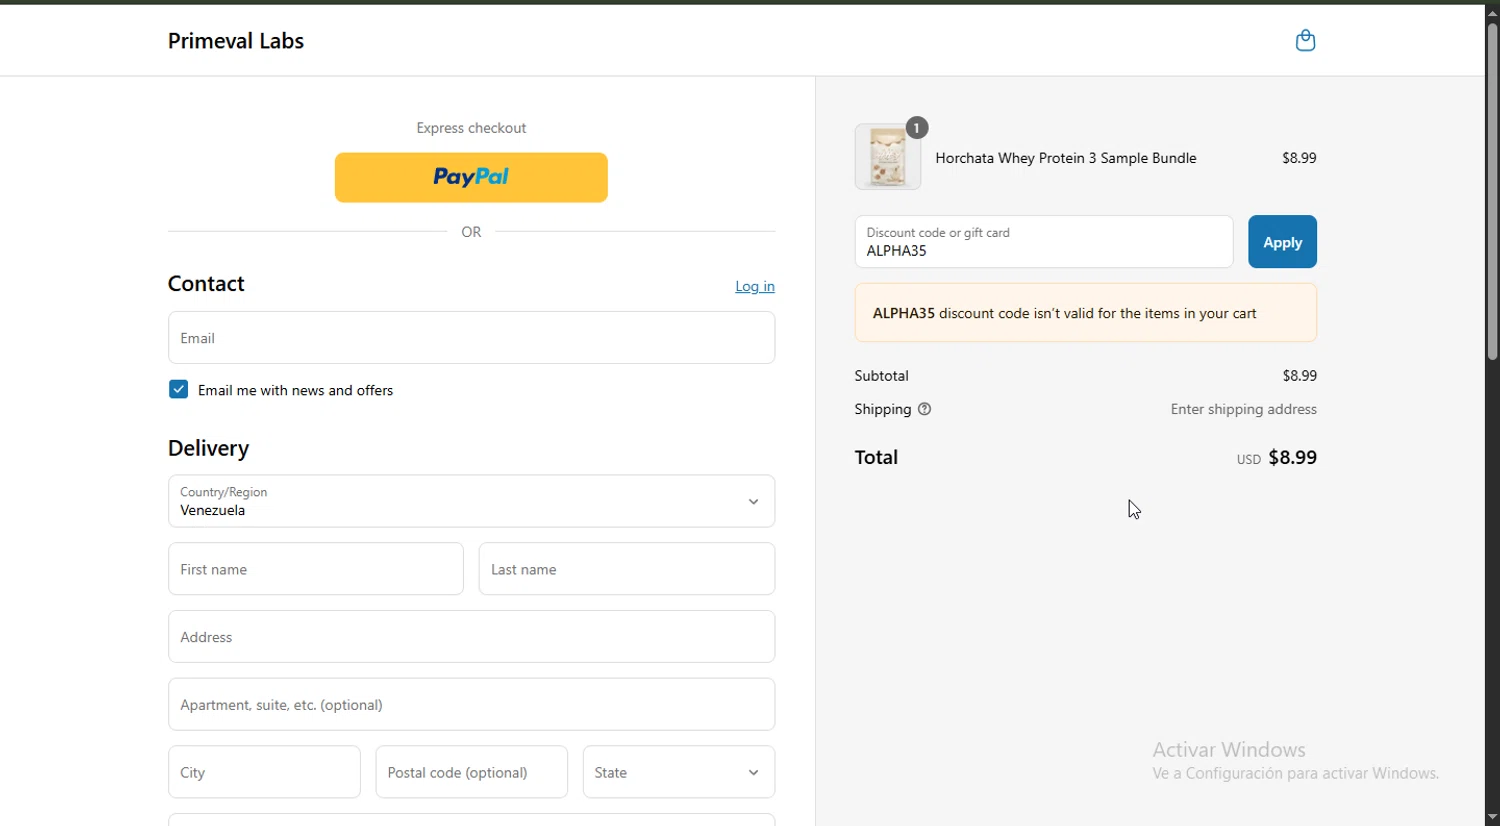
Task: Click the Postal code (optional) field
Action: (472, 772)
